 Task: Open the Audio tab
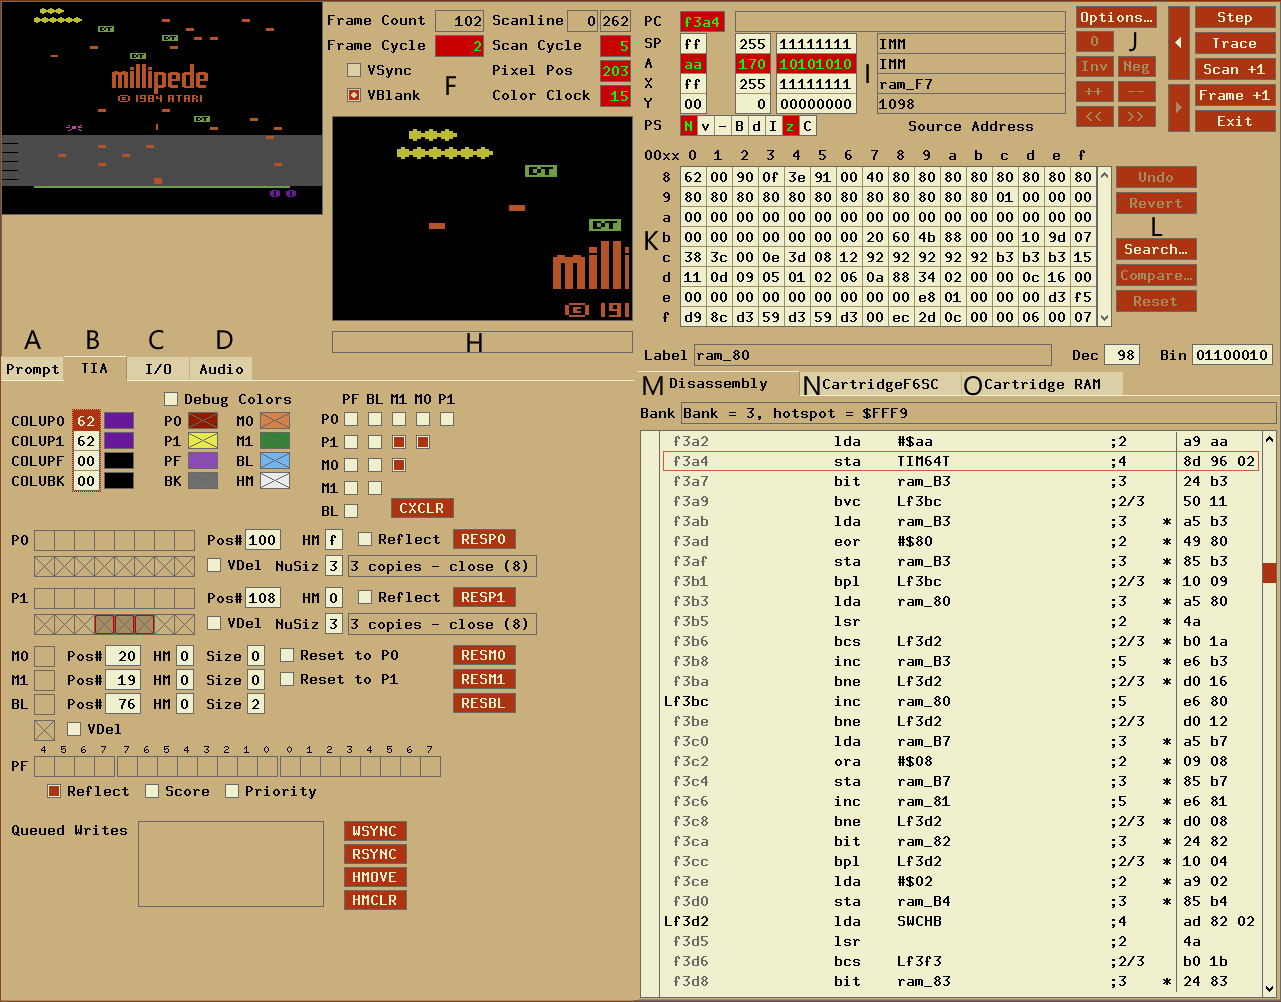221,369
